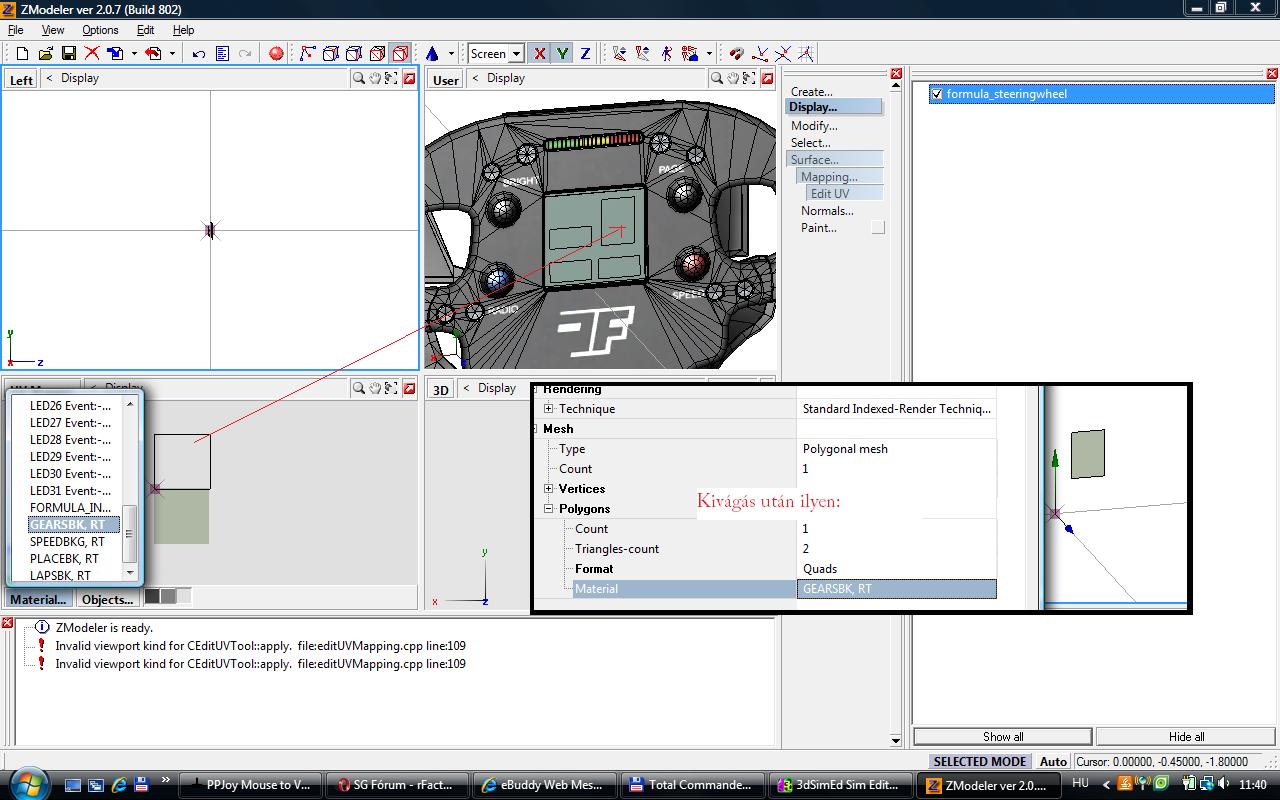Switch to the Objects... tab
Viewport: 1280px width, 800px height.
point(107,599)
